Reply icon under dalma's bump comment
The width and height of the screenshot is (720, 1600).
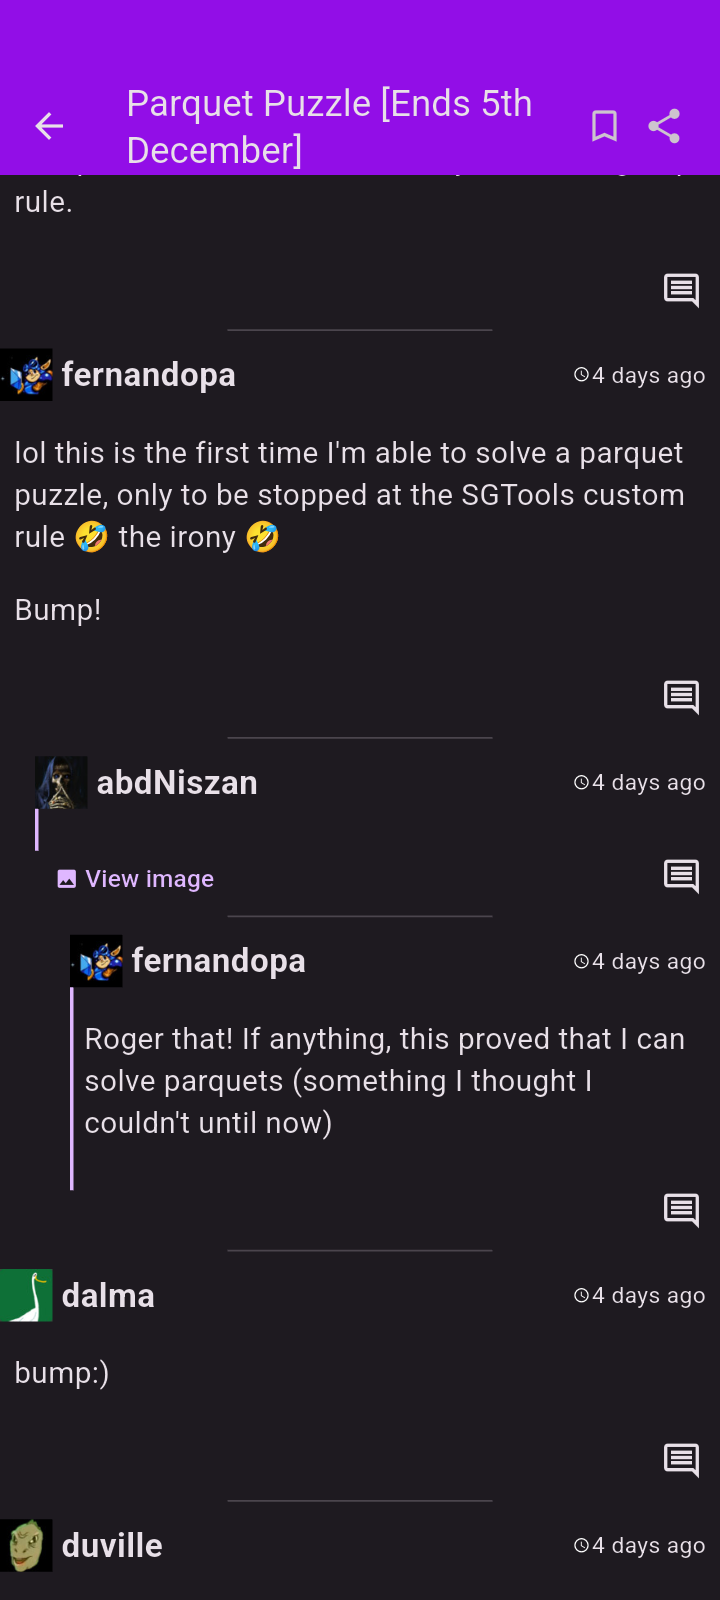point(681,1460)
